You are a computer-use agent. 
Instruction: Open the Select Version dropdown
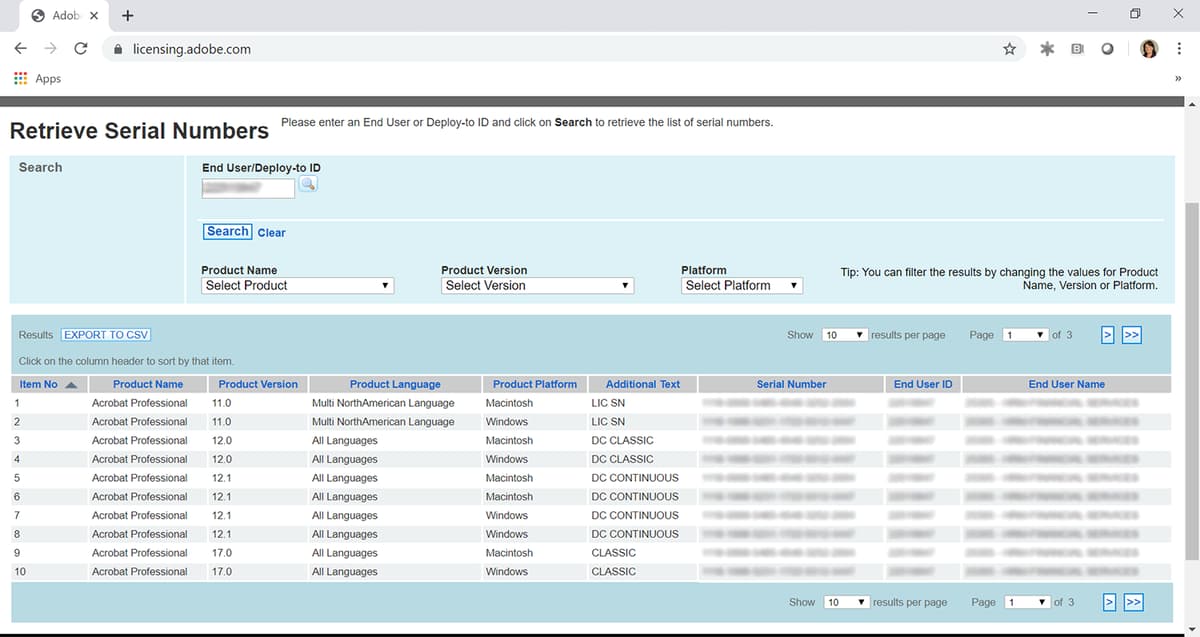click(x=537, y=285)
